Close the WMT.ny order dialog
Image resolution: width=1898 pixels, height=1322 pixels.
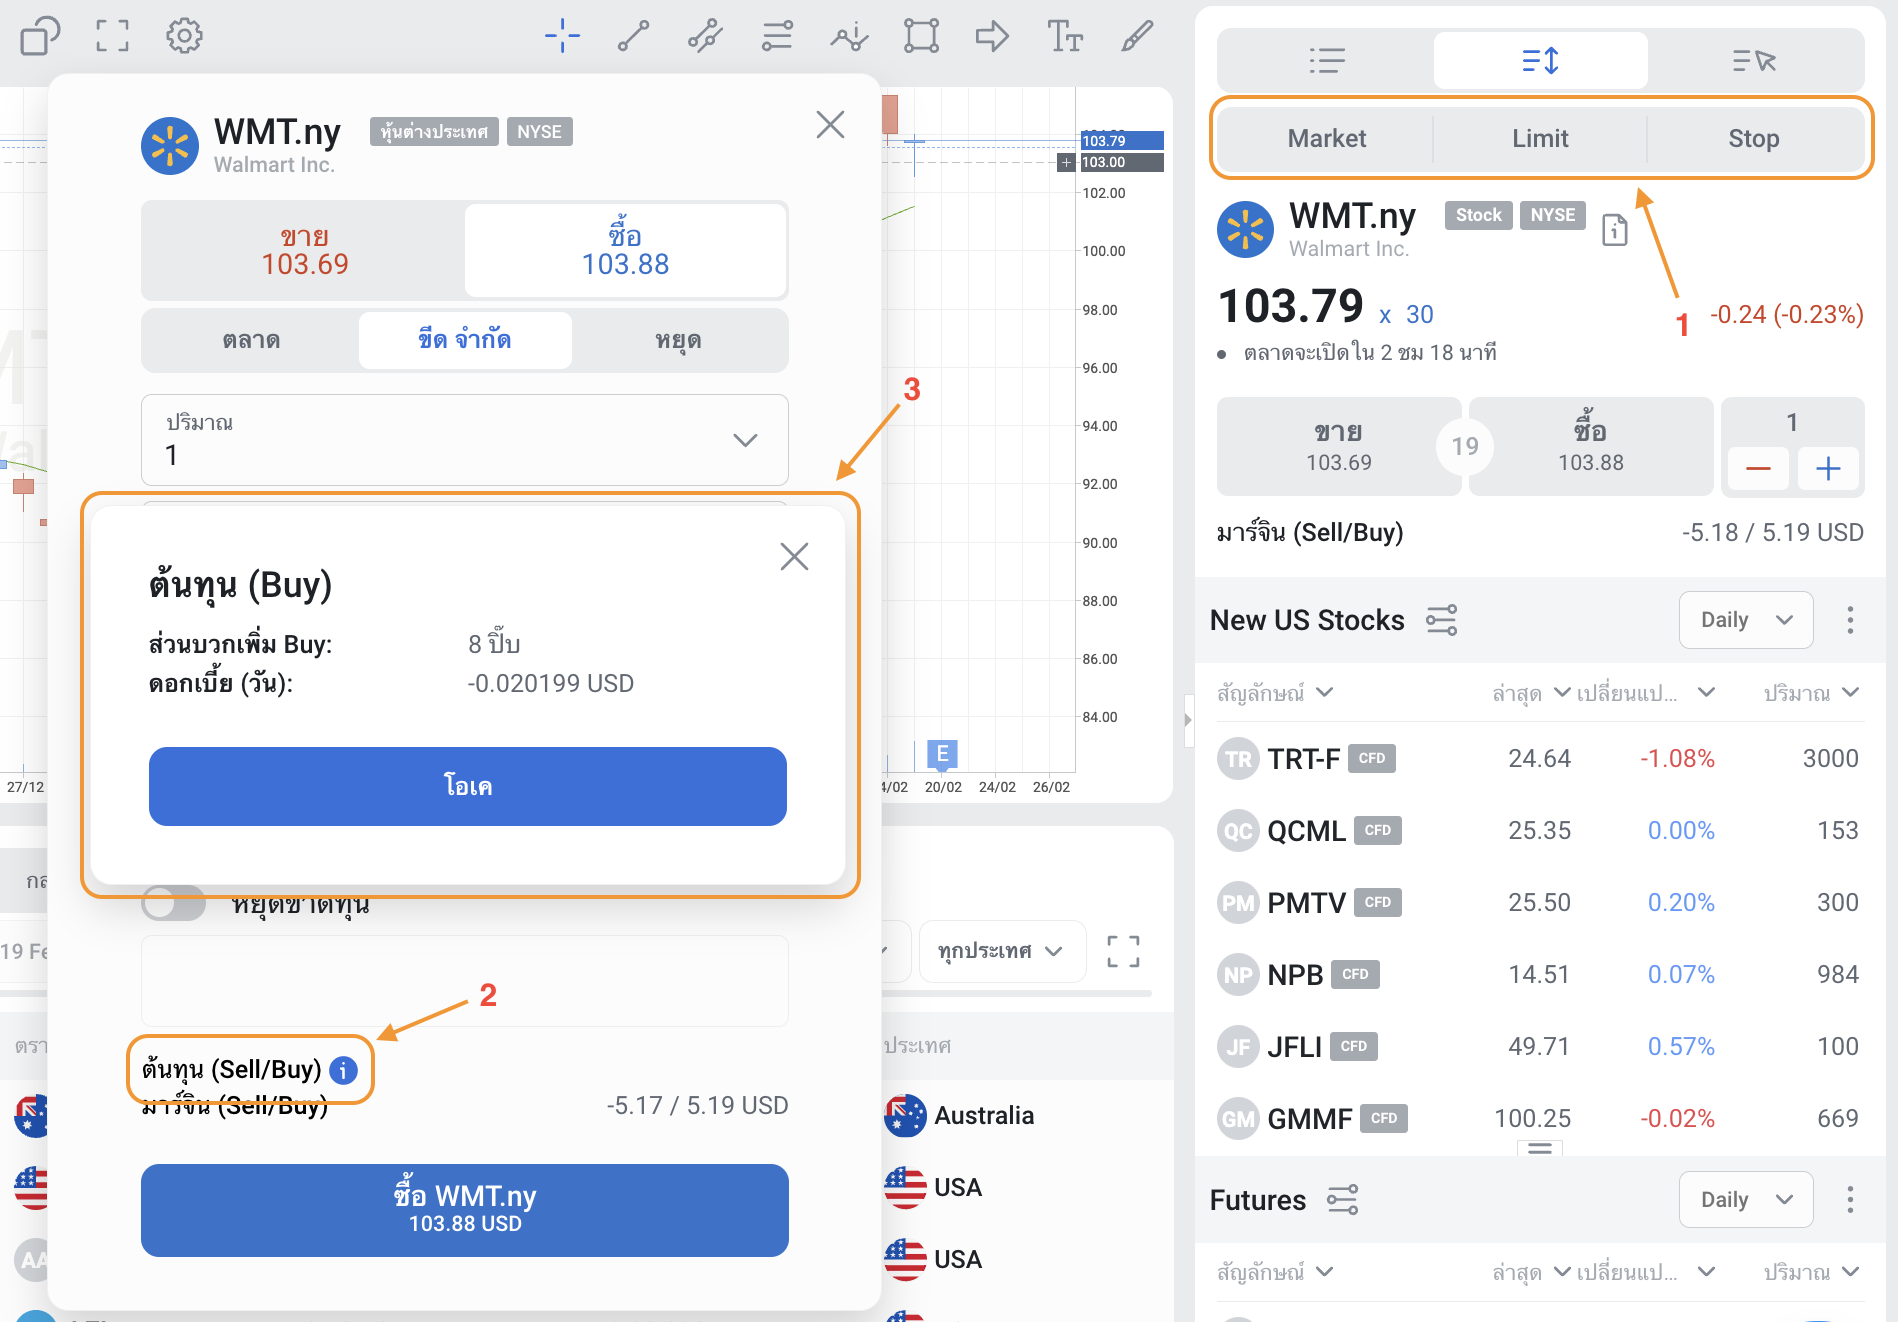click(x=830, y=125)
